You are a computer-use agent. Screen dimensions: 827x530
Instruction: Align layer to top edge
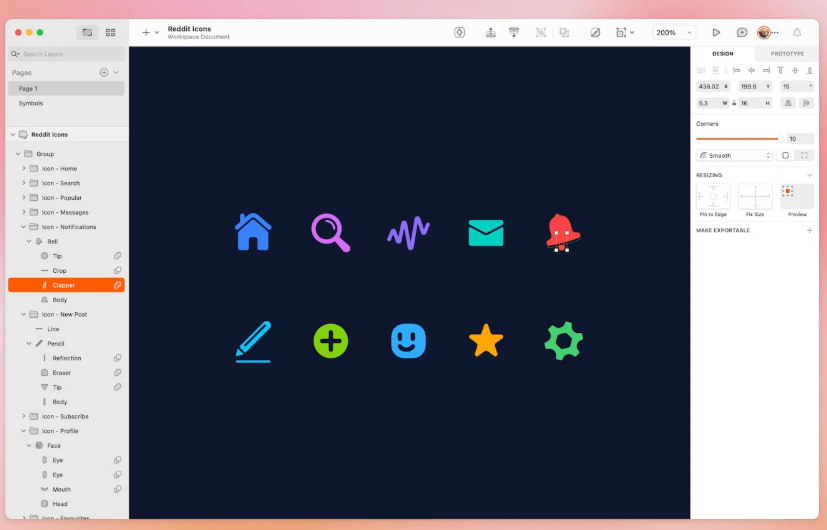tap(781, 70)
